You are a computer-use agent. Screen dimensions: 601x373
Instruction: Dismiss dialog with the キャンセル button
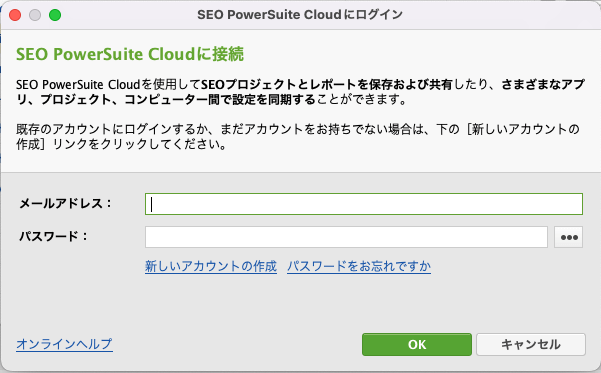pyautogui.click(x=531, y=344)
